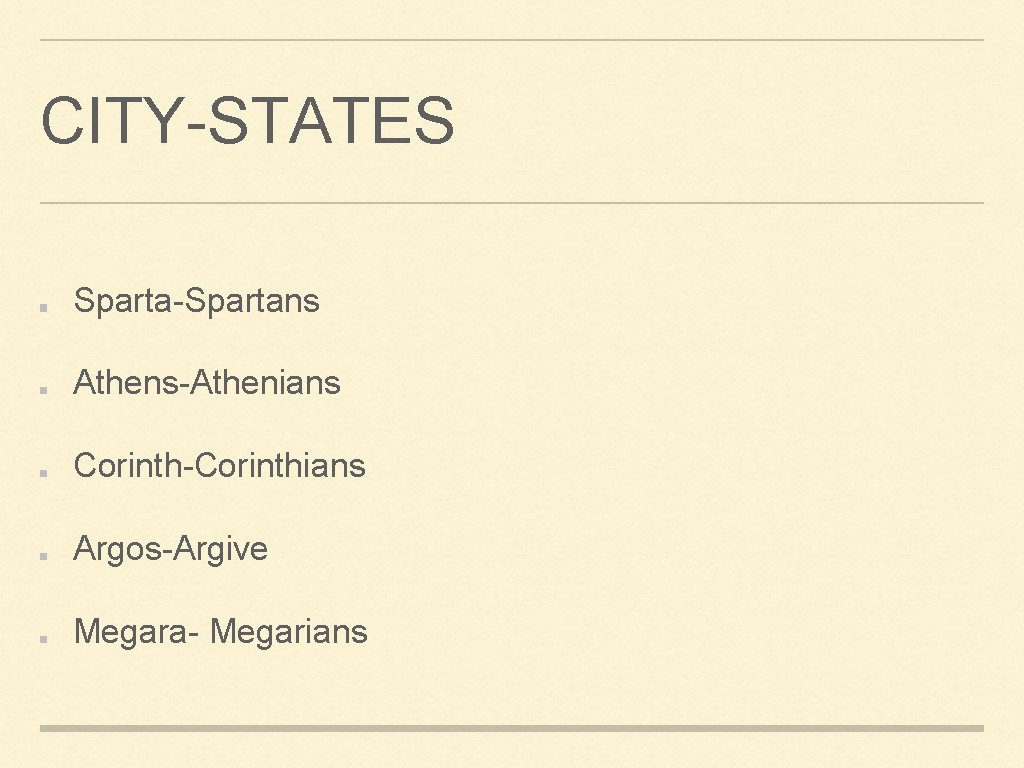Click the bullet marker beside Megara- Megarians
This screenshot has width=1024, height=768.
point(44,639)
